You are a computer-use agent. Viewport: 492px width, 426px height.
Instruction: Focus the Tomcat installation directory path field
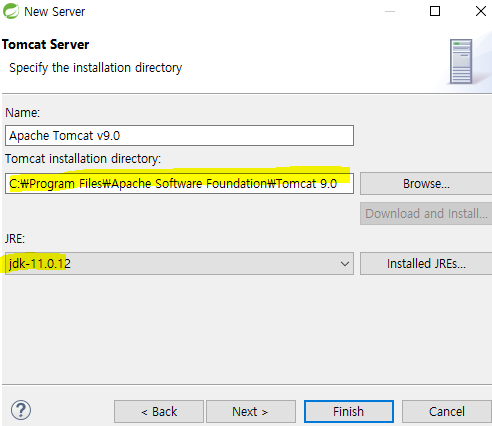[179, 183]
